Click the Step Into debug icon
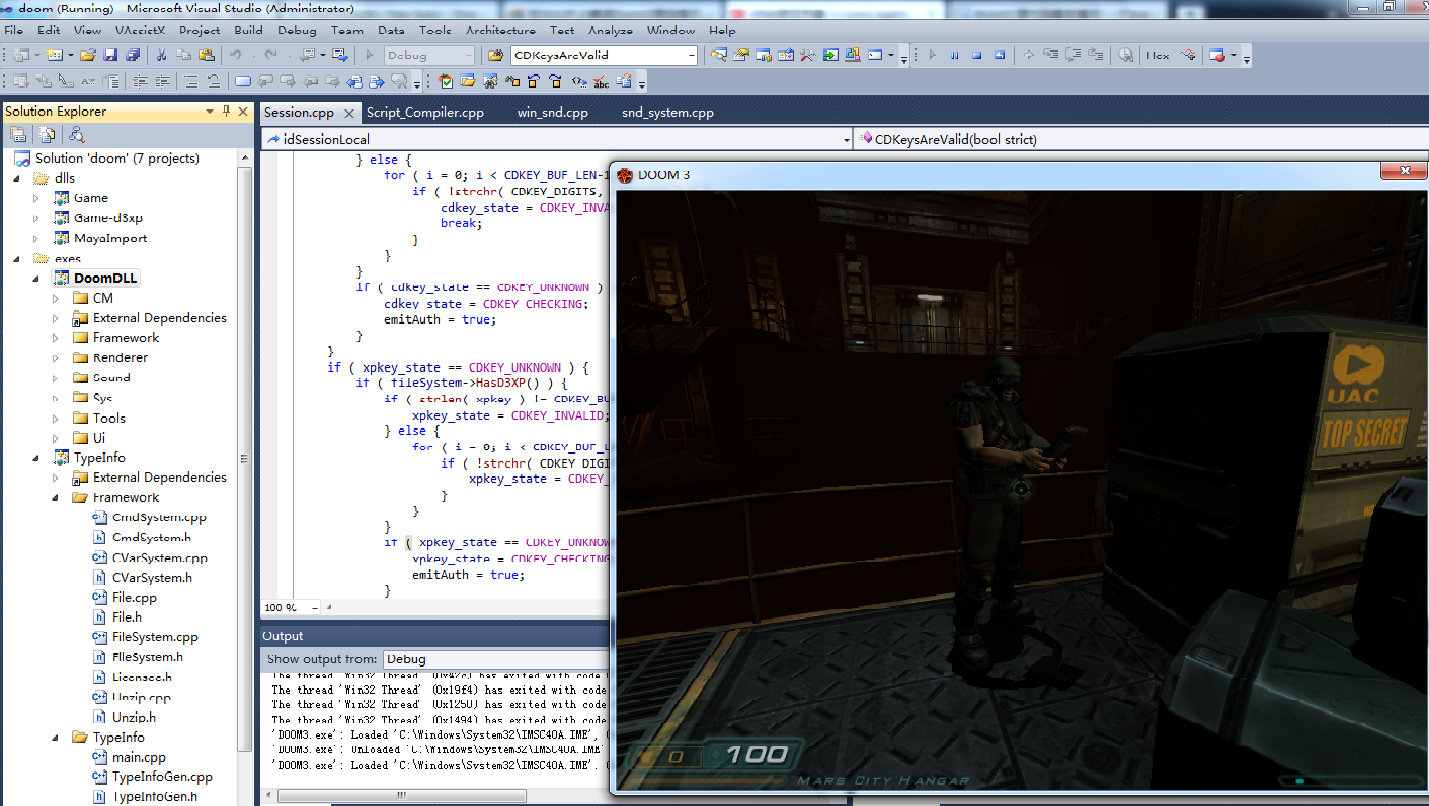Image resolution: width=1429 pixels, height=806 pixels. [1050, 55]
